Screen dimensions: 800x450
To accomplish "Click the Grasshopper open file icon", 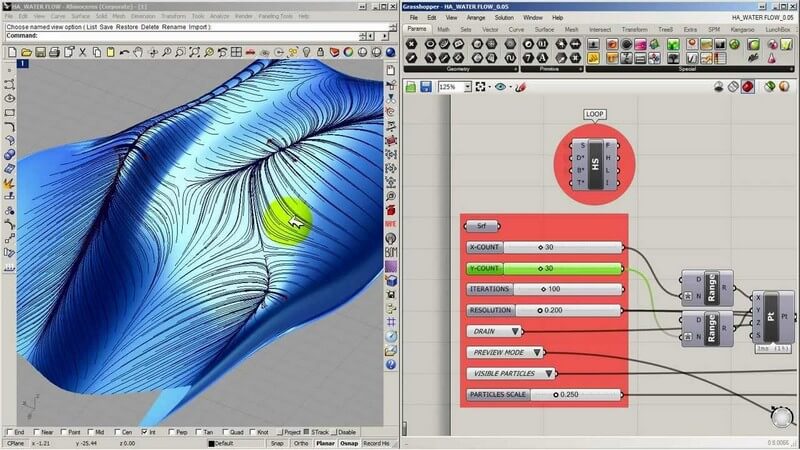I will [411, 87].
